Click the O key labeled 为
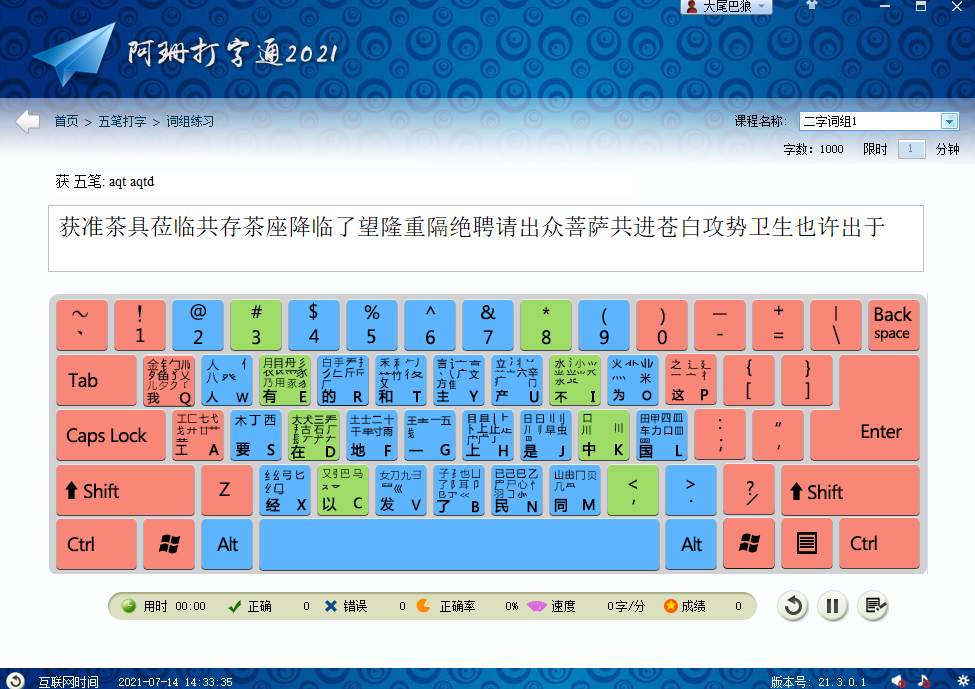 632,380
